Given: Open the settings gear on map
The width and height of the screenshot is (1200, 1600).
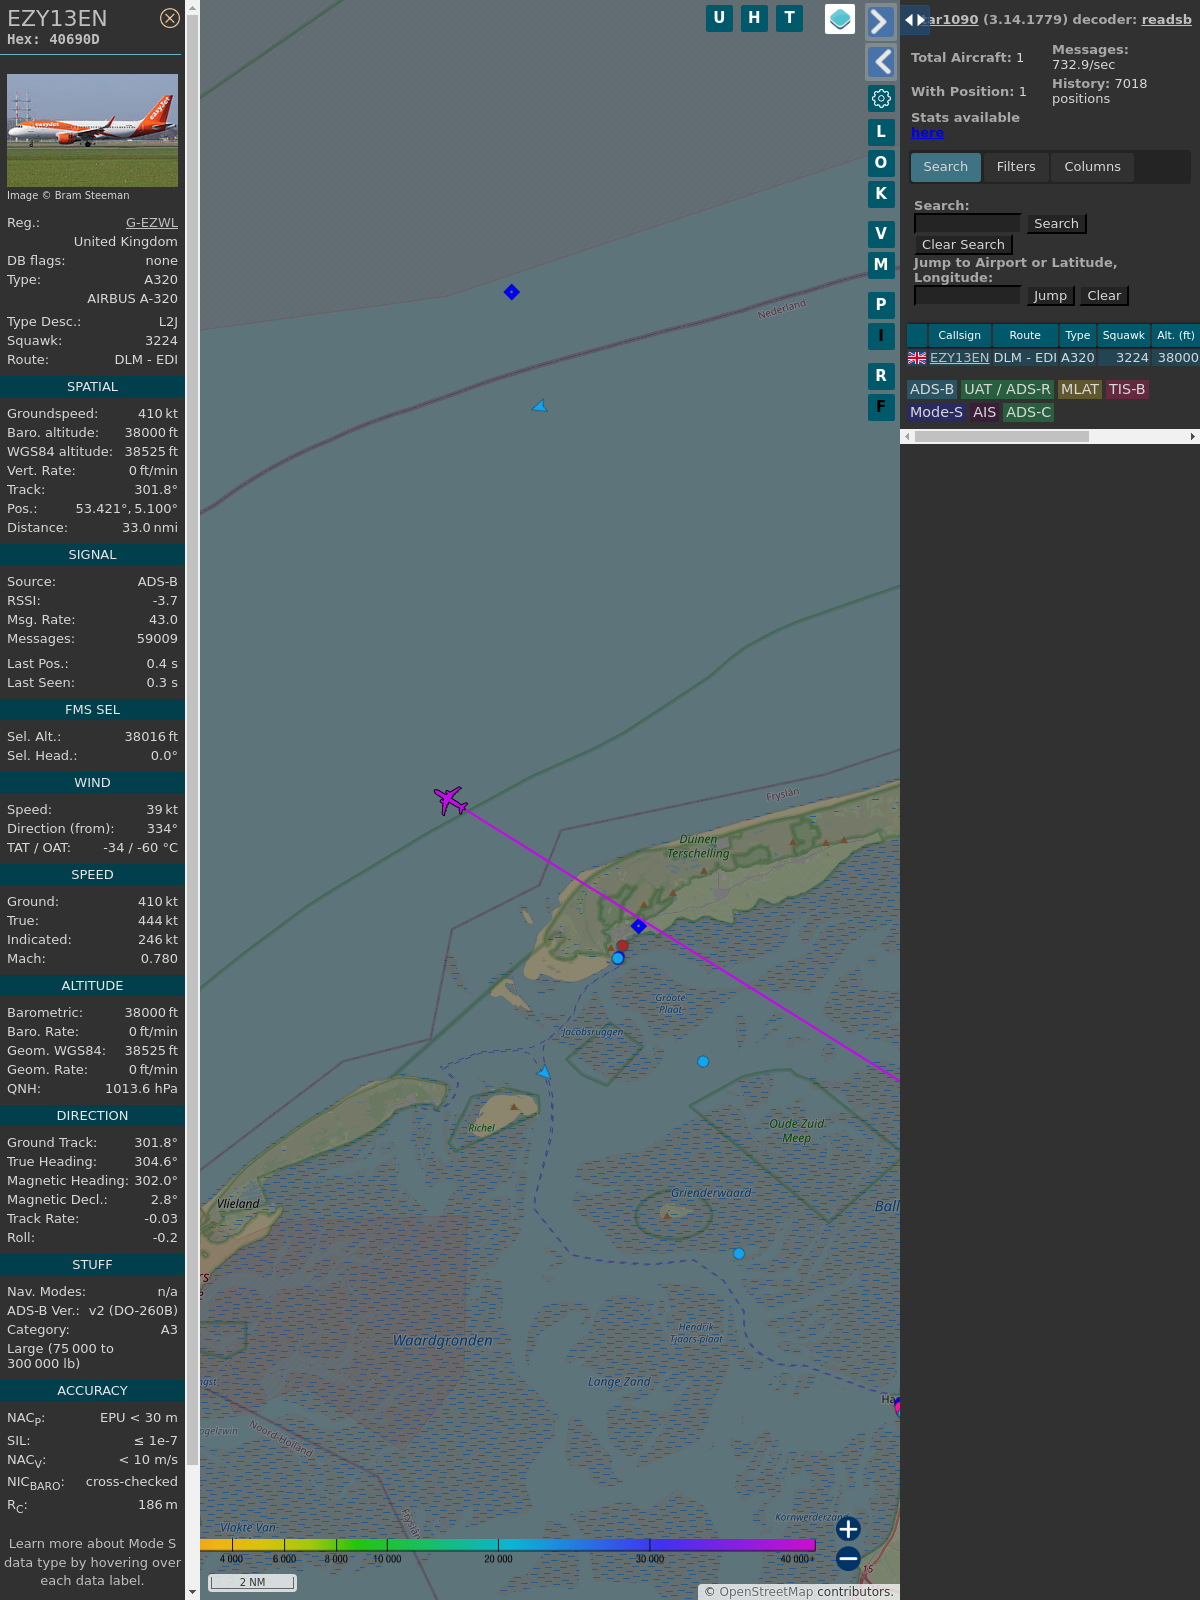Looking at the screenshot, I should pos(881,98).
